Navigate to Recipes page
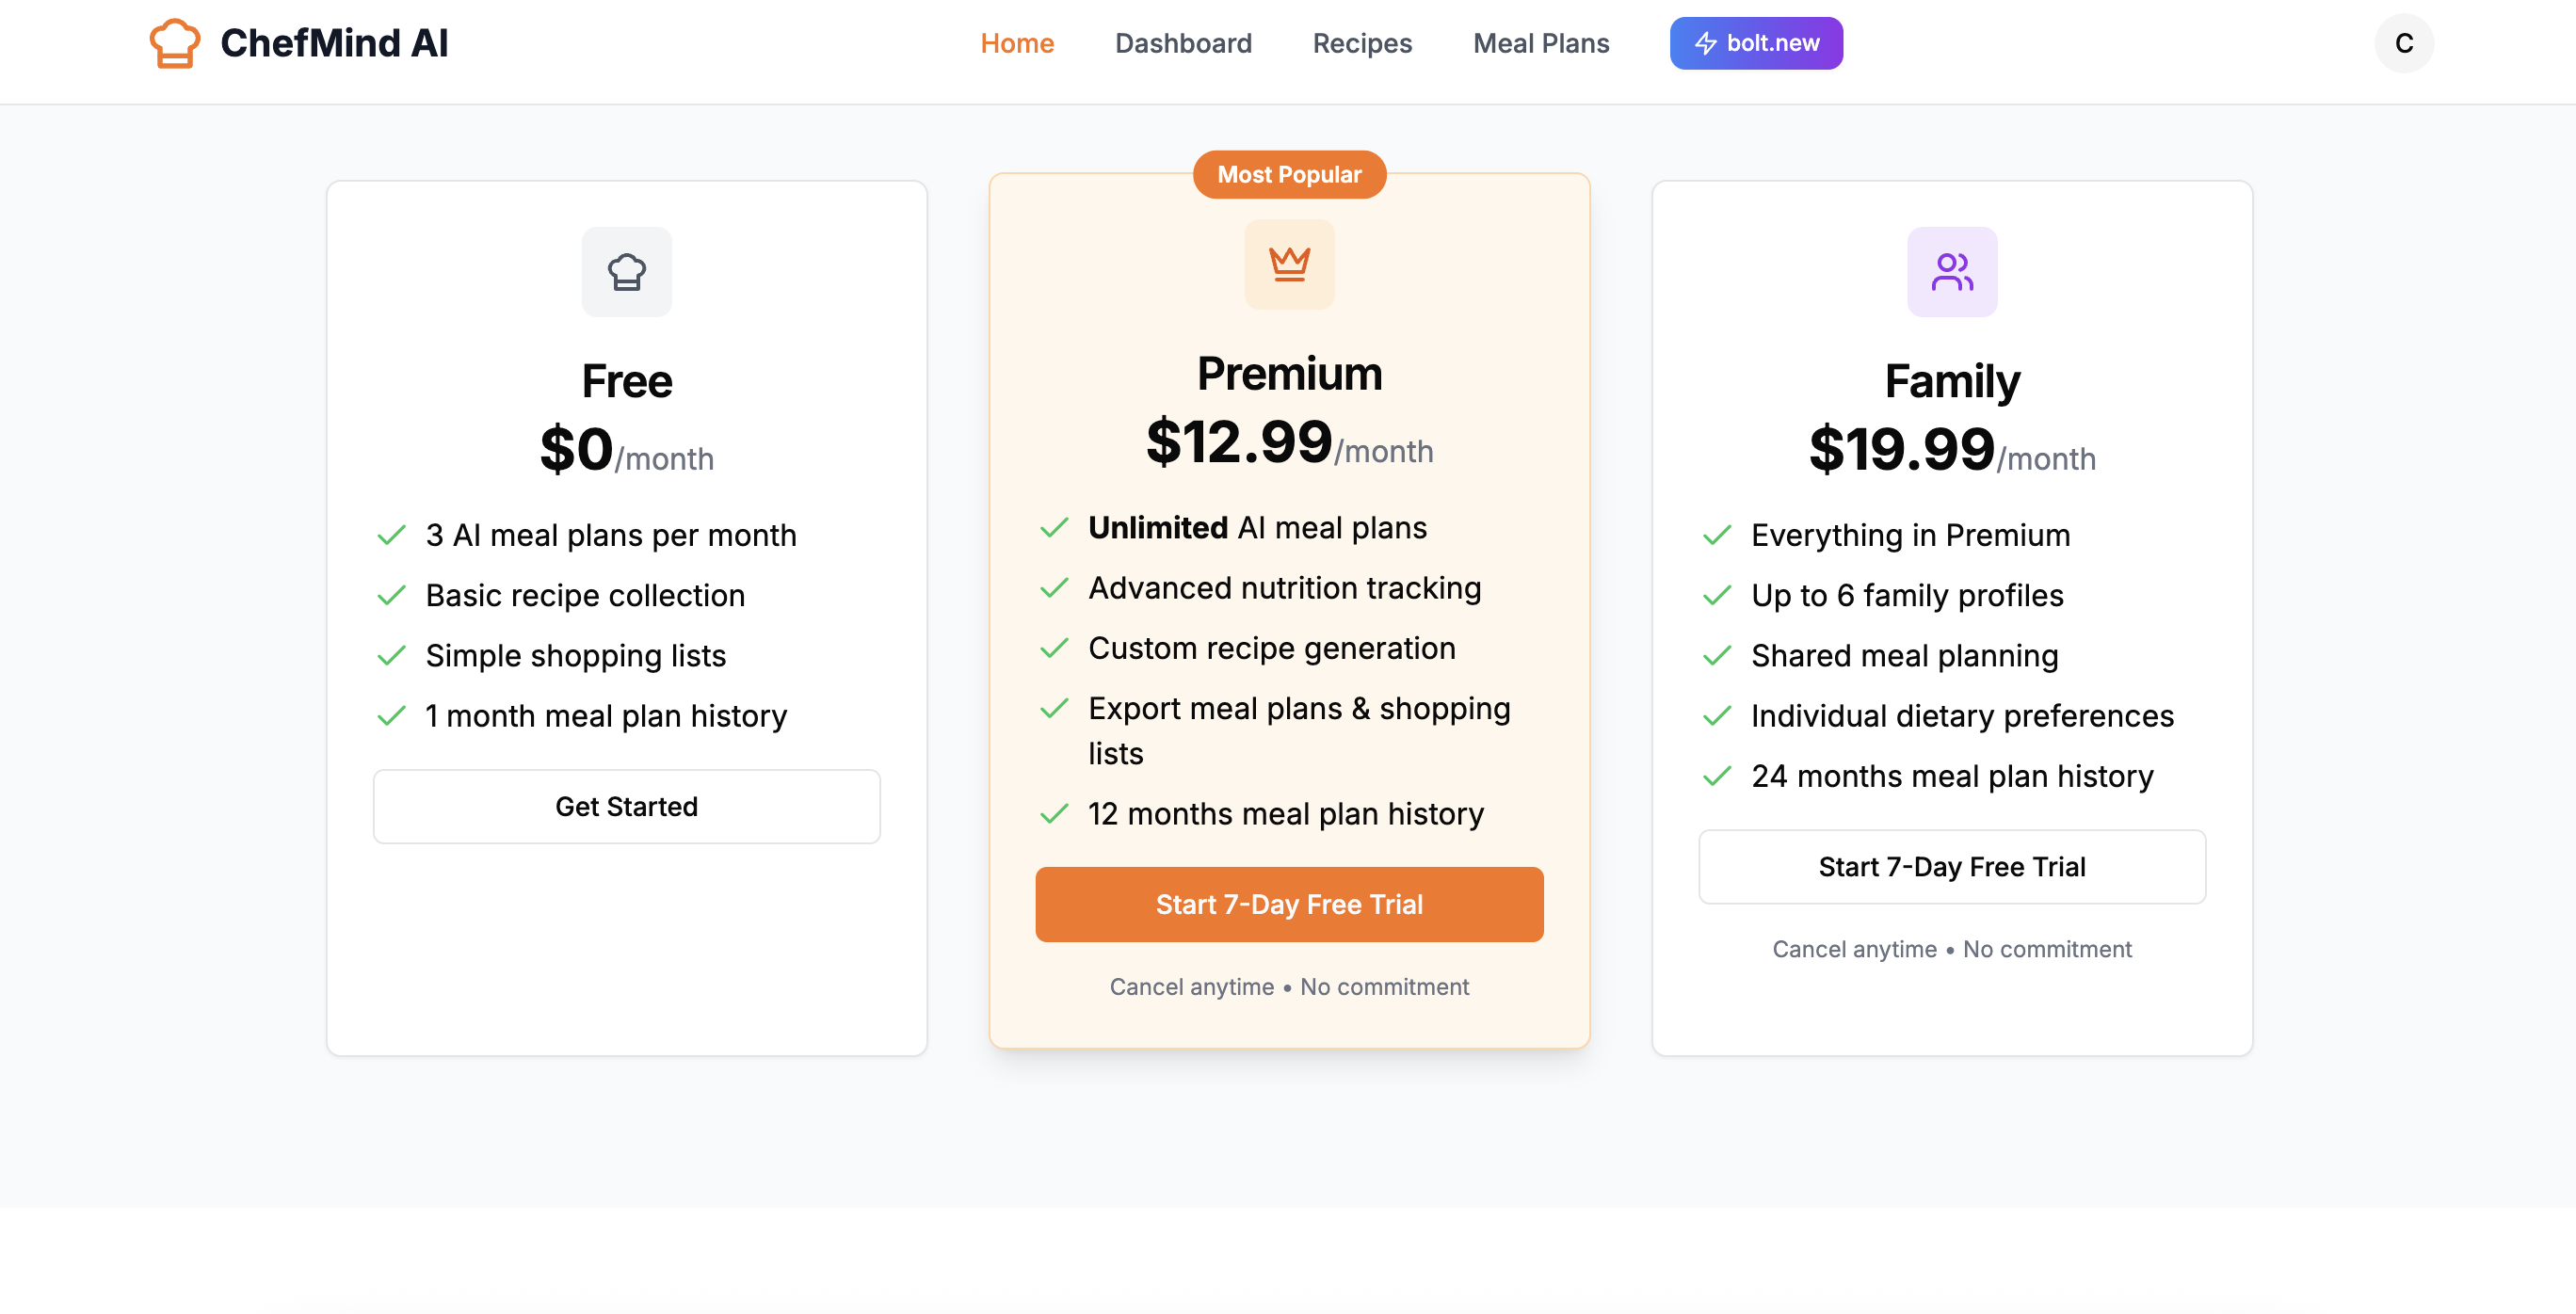Screen dimensions: 2576x1314 pyautogui.click(x=1361, y=43)
